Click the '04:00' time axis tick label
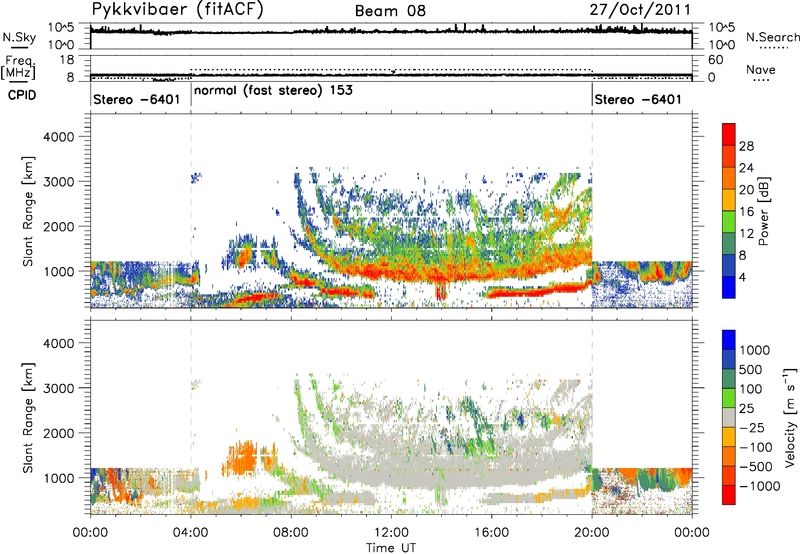The width and height of the screenshot is (800, 554). point(191,533)
